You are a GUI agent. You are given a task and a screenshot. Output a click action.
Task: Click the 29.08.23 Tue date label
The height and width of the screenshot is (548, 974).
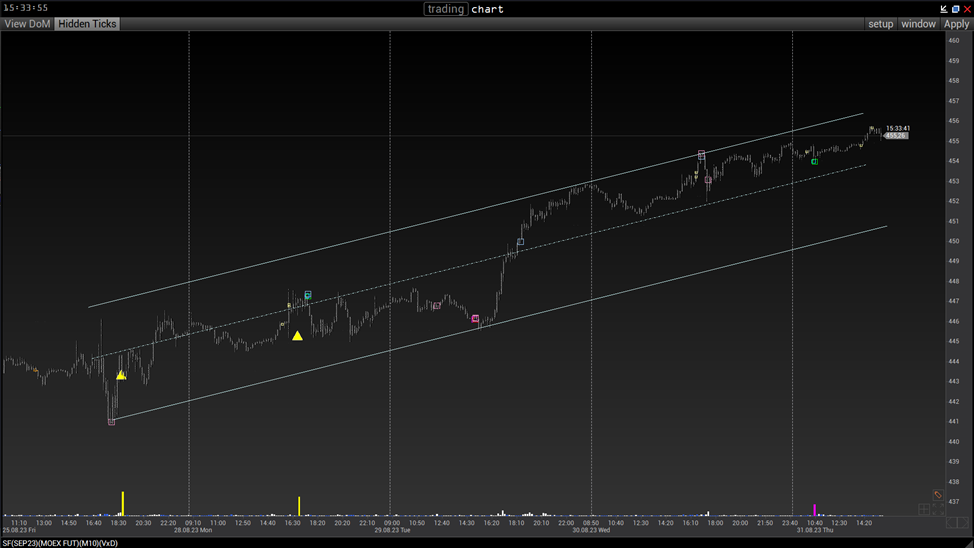pos(393,530)
